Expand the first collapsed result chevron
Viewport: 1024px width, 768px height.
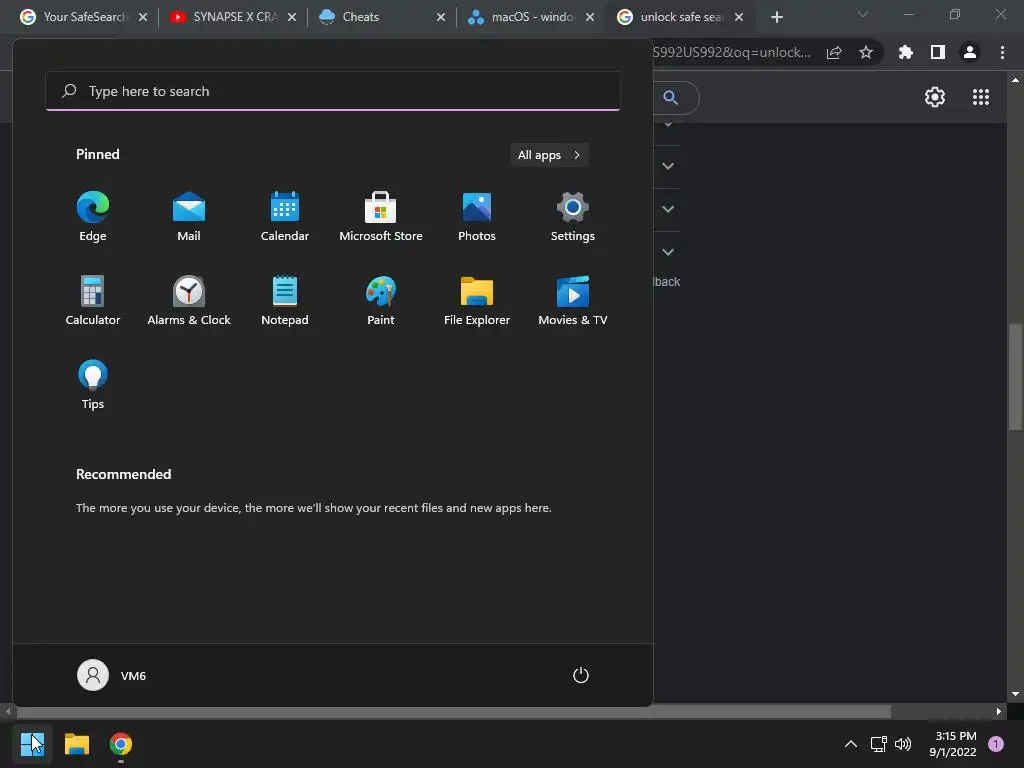(667, 125)
